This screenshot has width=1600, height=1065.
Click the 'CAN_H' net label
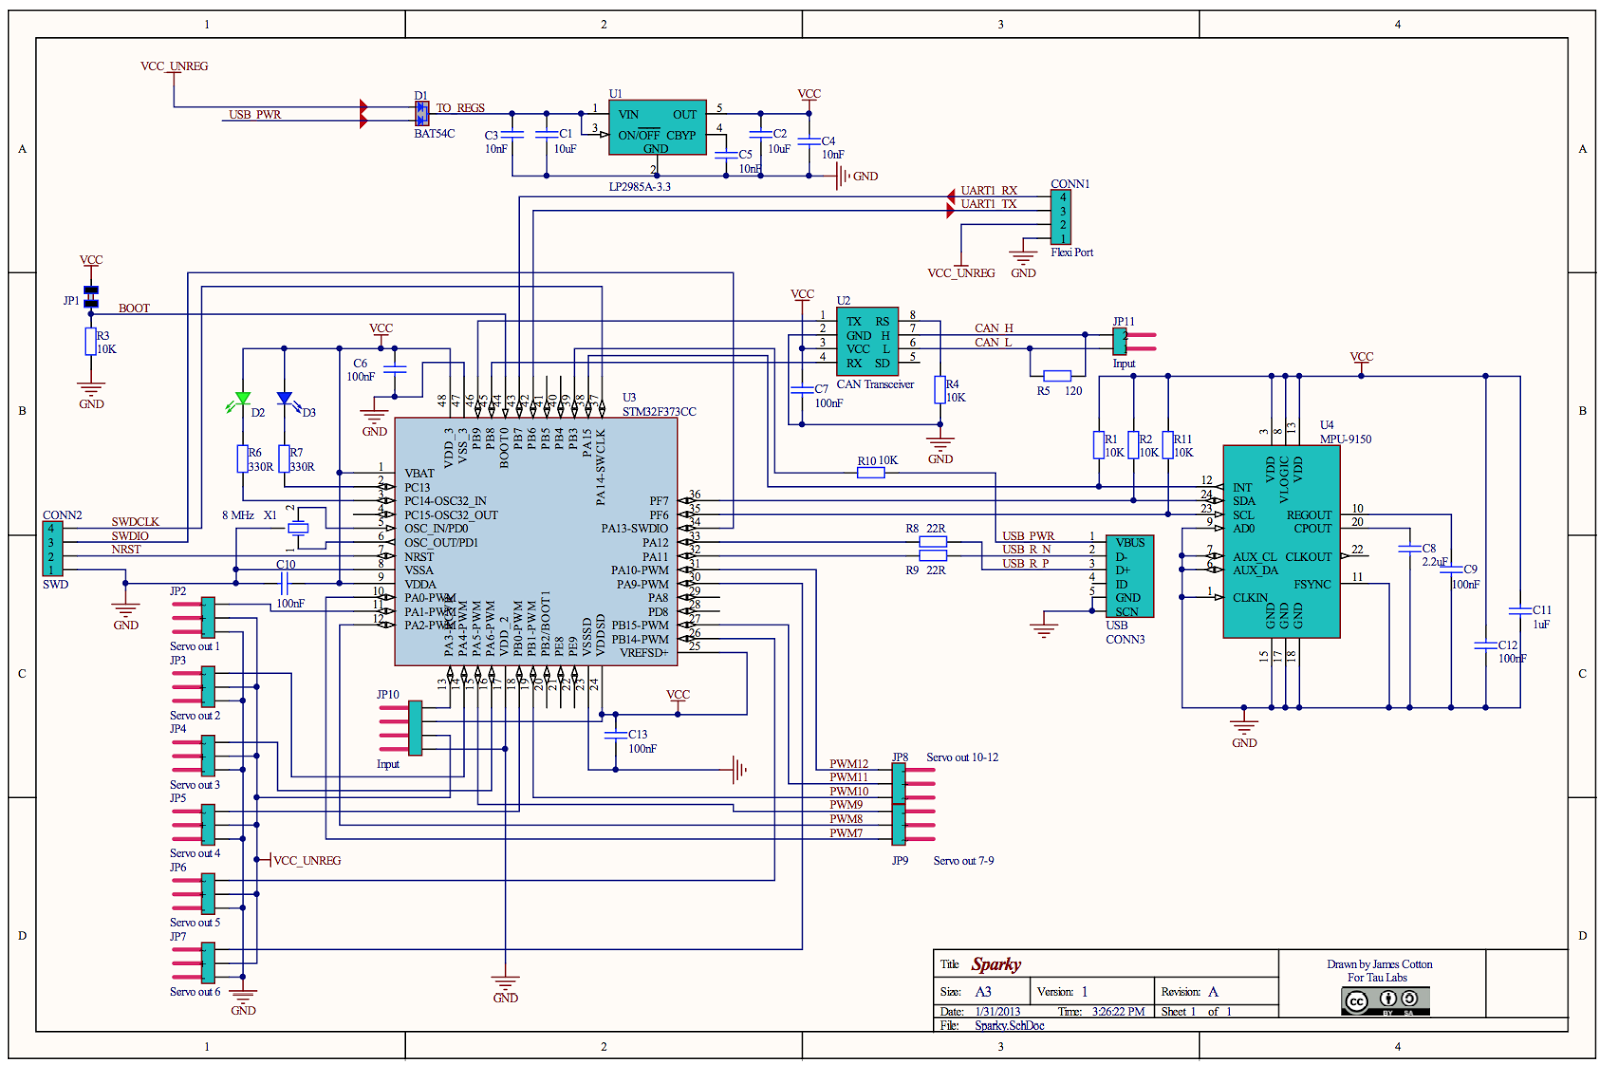(994, 328)
